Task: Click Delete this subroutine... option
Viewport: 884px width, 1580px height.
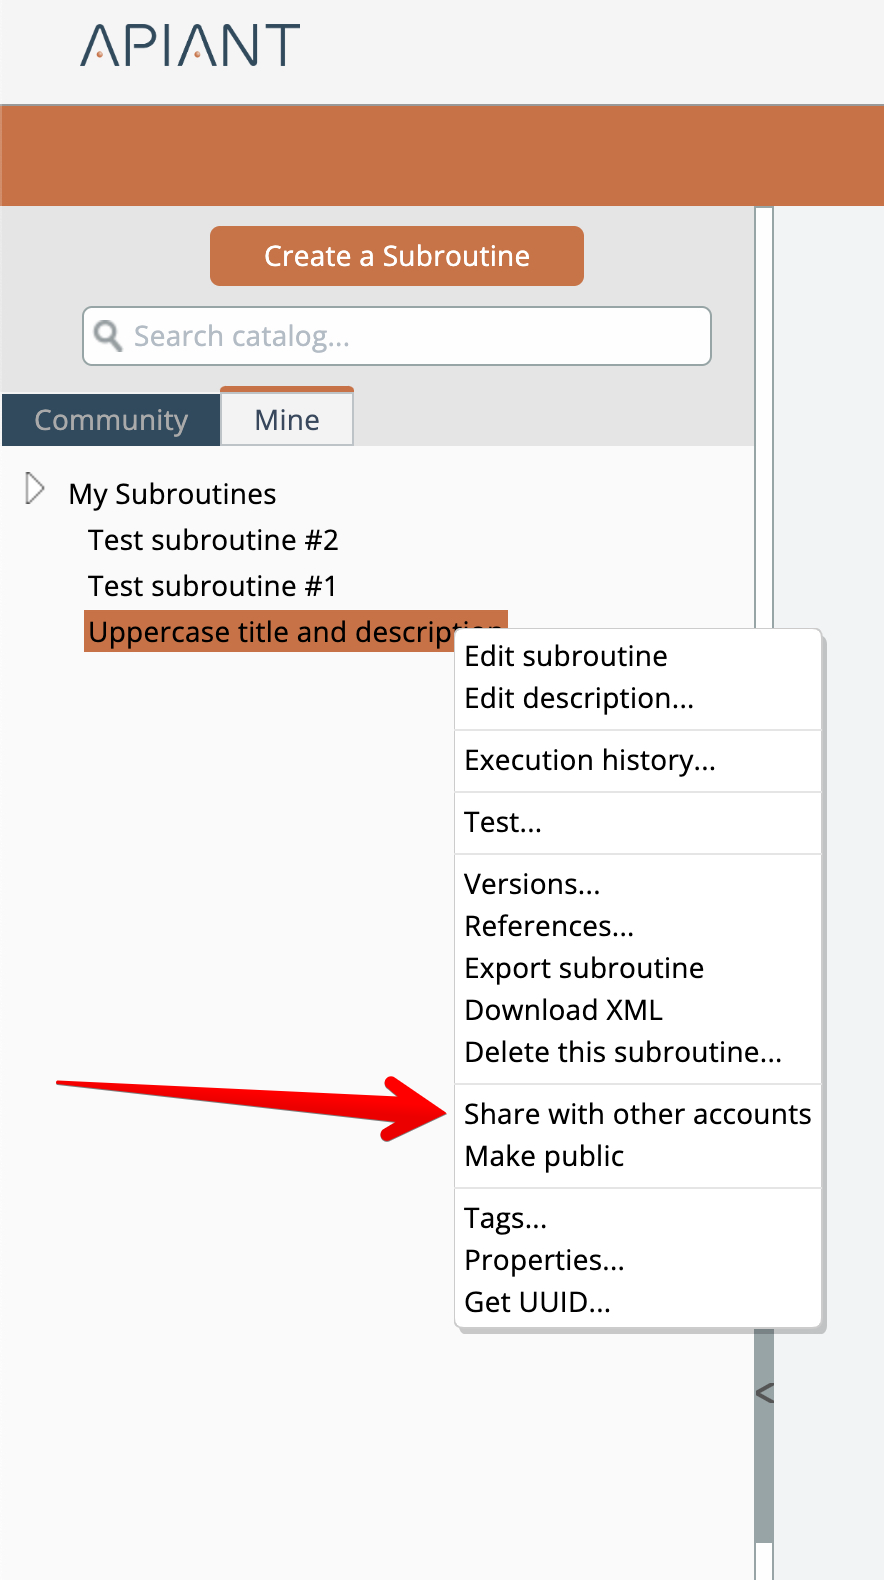Action: click(623, 1052)
